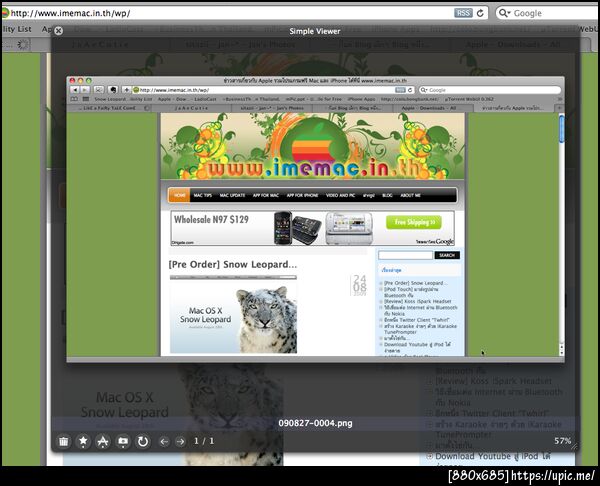The height and width of the screenshot is (486, 600).
Task: Click reload icon in previewed address bar
Action: click(410, 90)
